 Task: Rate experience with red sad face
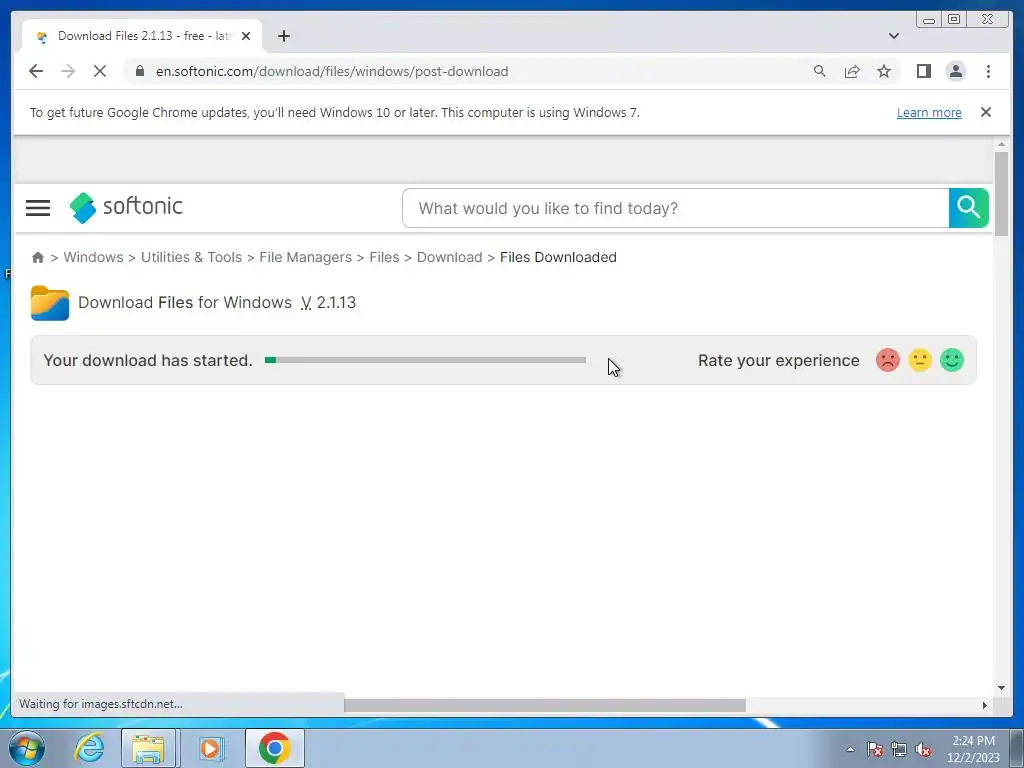(x=888, y=360)
